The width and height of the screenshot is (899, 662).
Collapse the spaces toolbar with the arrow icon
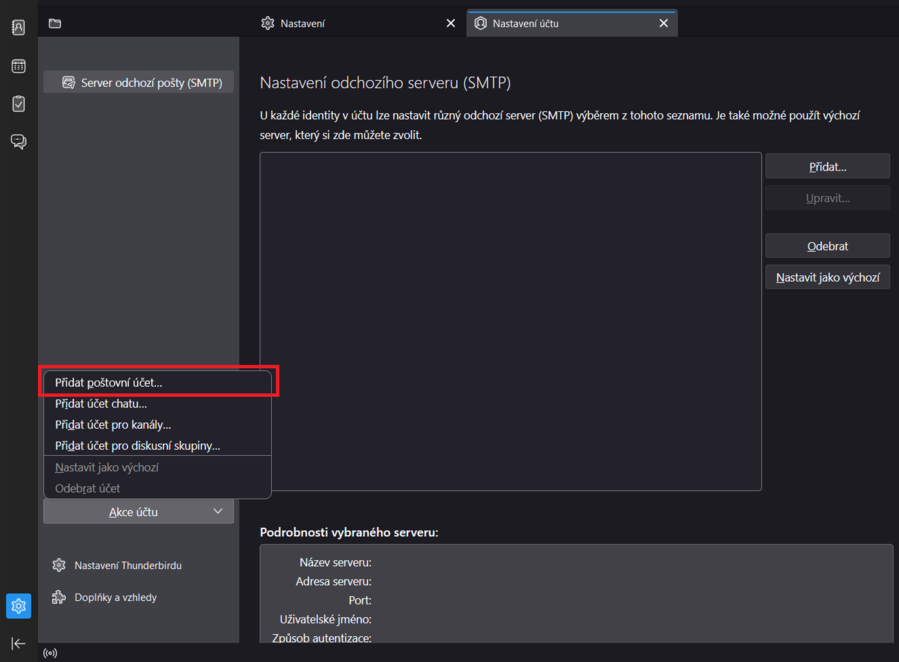(18, 643)
